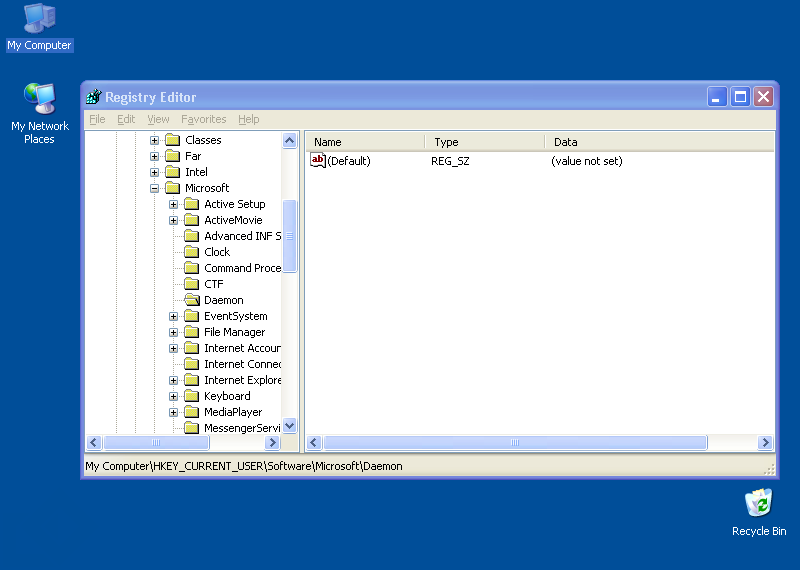Click tree pane vertical scrollbar thumb
This screenshot has width=800, height=570.
click(289, 236)
